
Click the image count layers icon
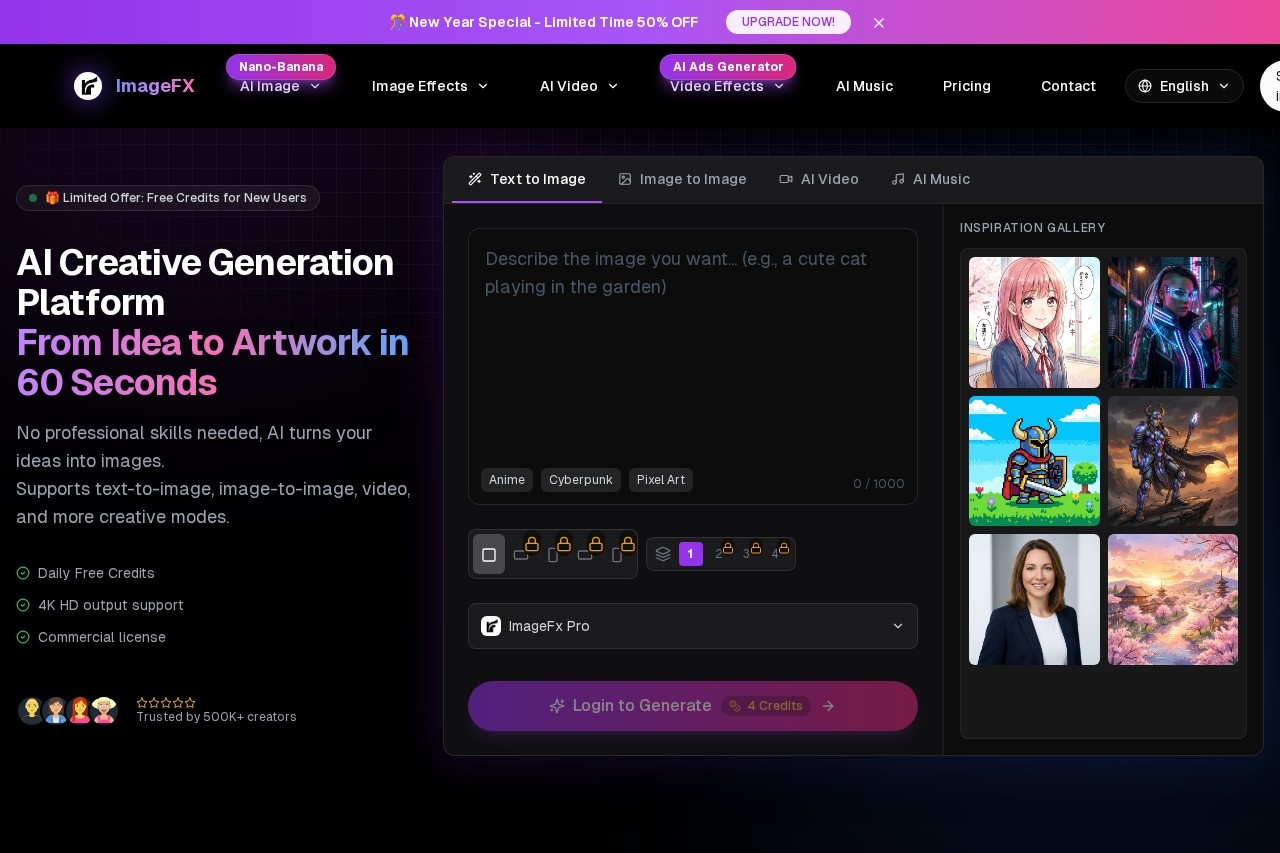point(663,554)
